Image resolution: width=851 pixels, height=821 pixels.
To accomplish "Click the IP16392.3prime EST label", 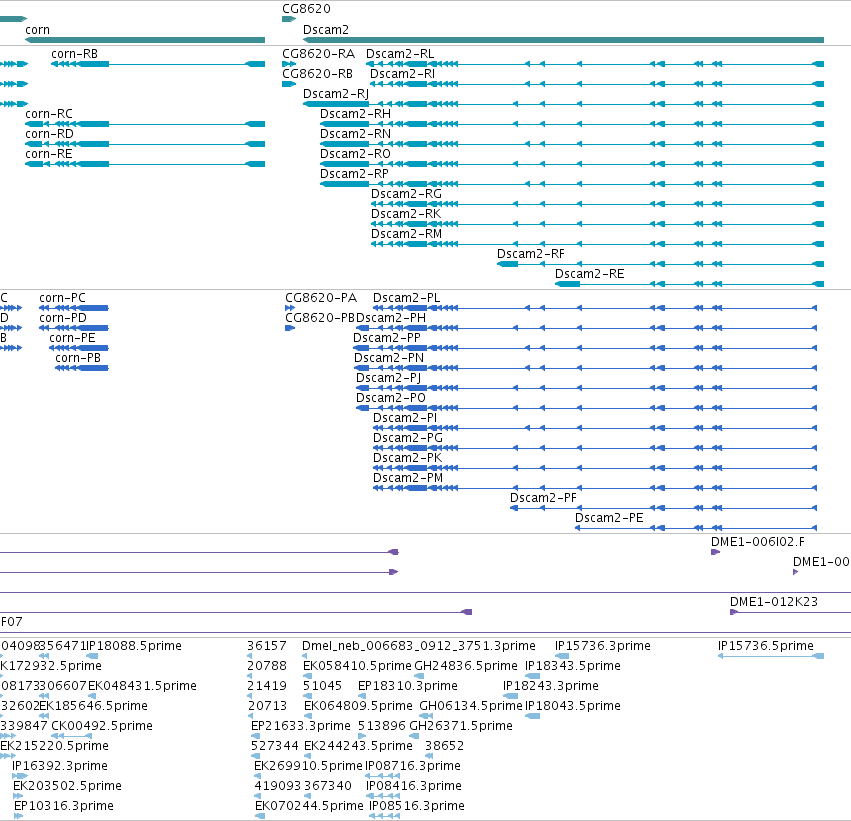I will tap(60, 767).
